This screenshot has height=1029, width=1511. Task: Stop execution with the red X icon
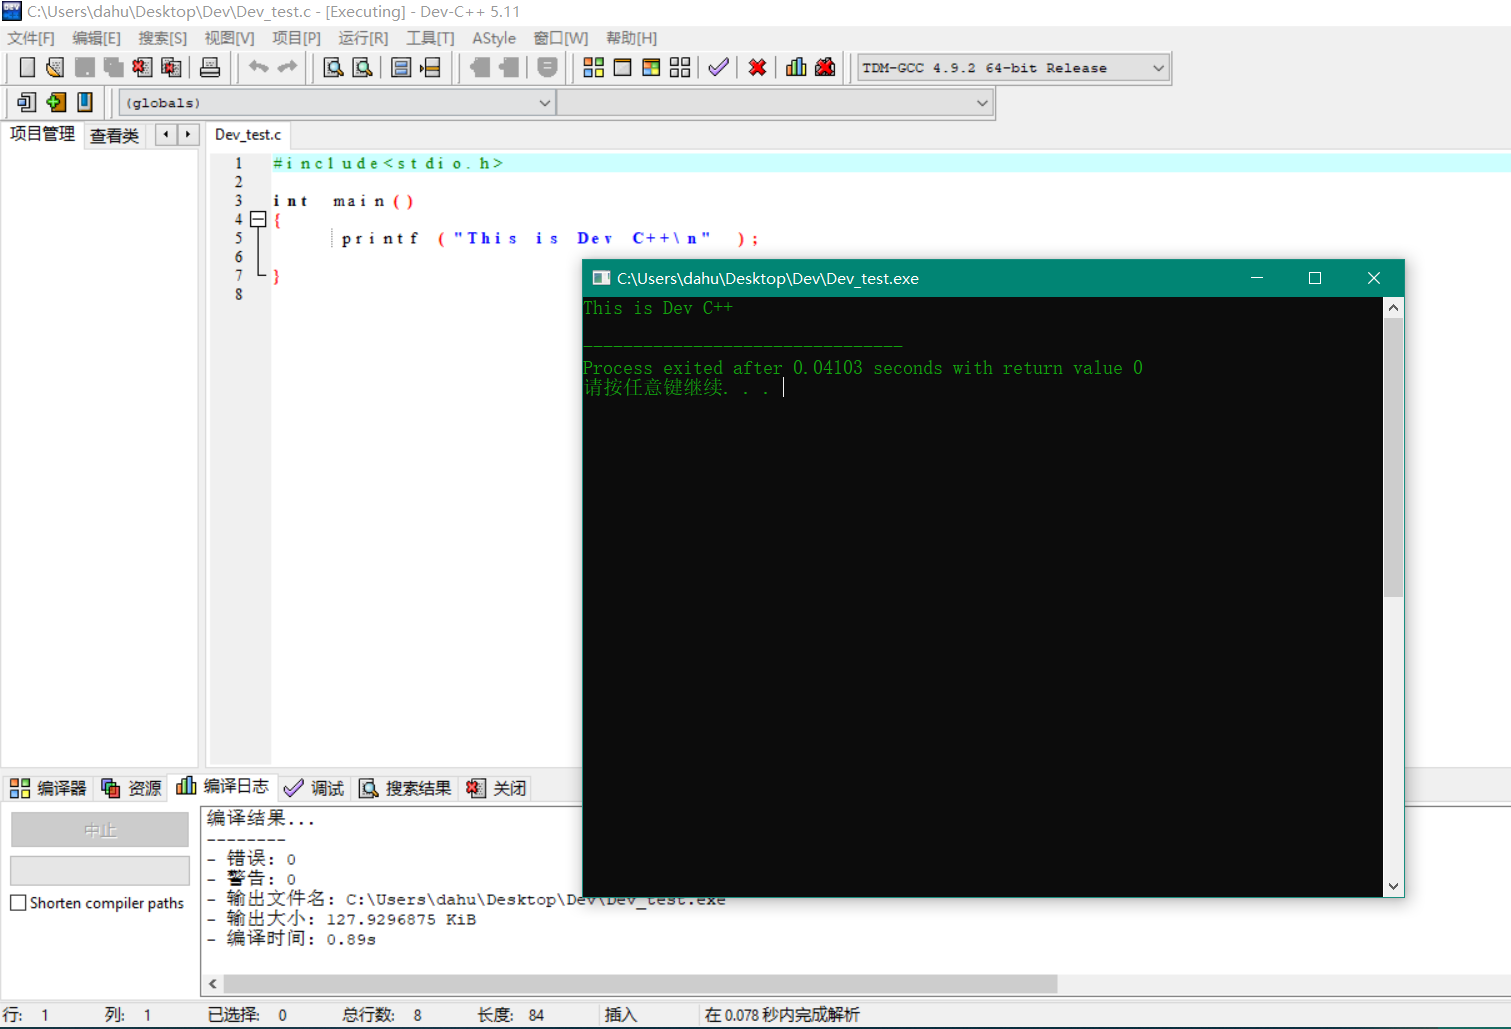click(758, 67)
